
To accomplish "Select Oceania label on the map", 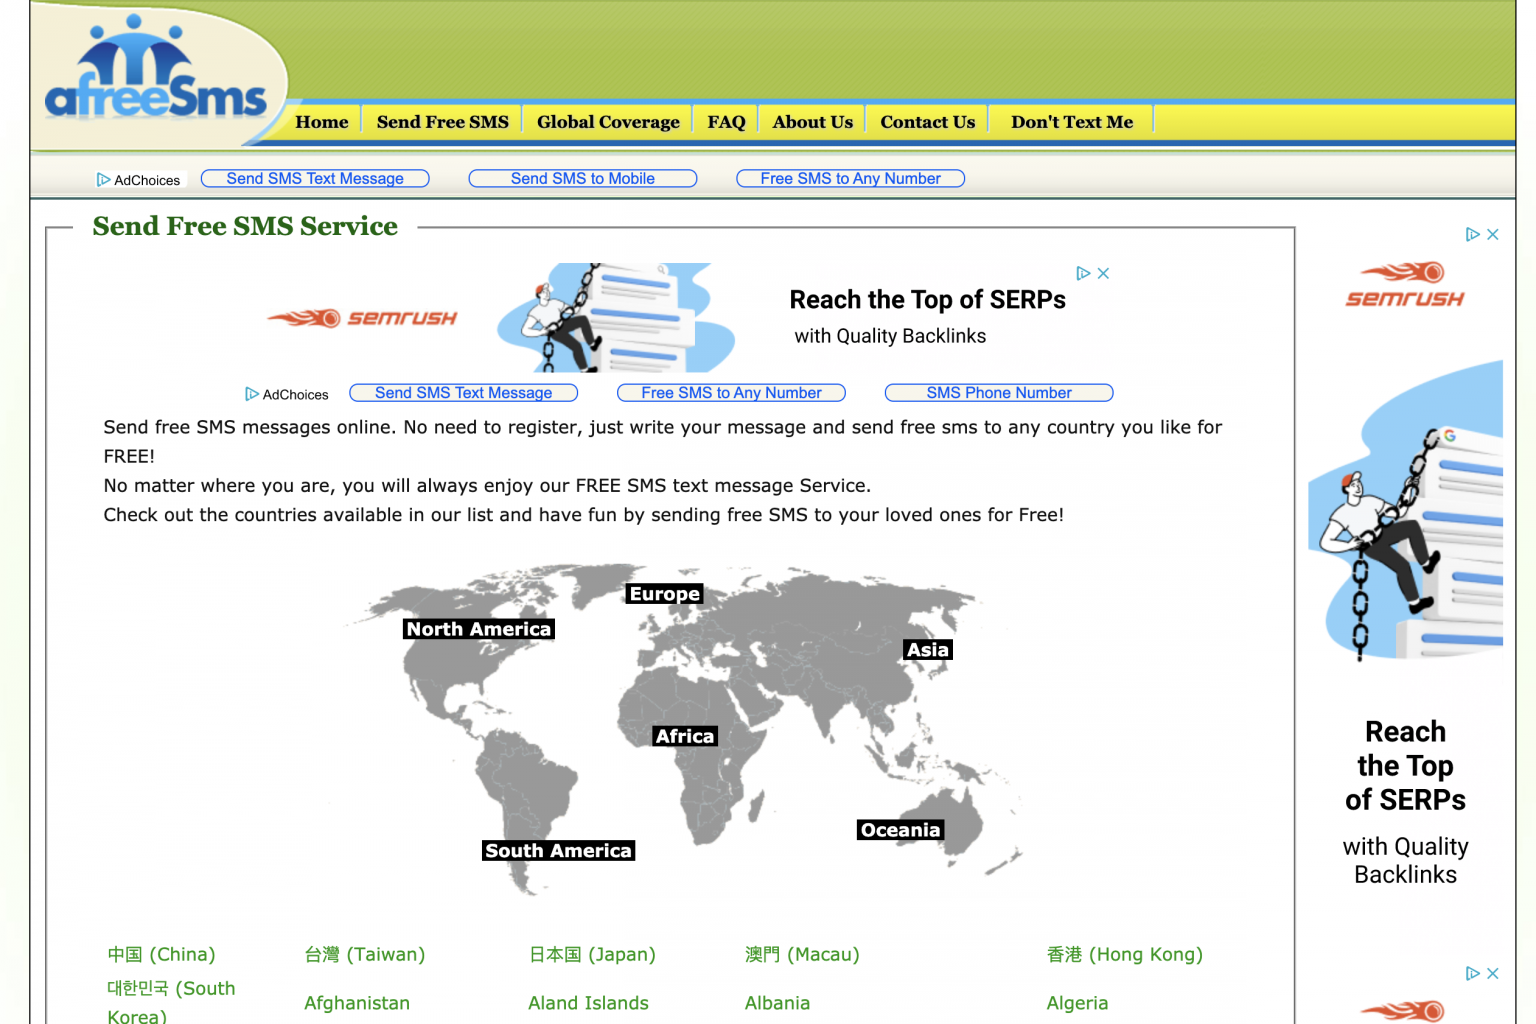I will (x=900, y=830).
